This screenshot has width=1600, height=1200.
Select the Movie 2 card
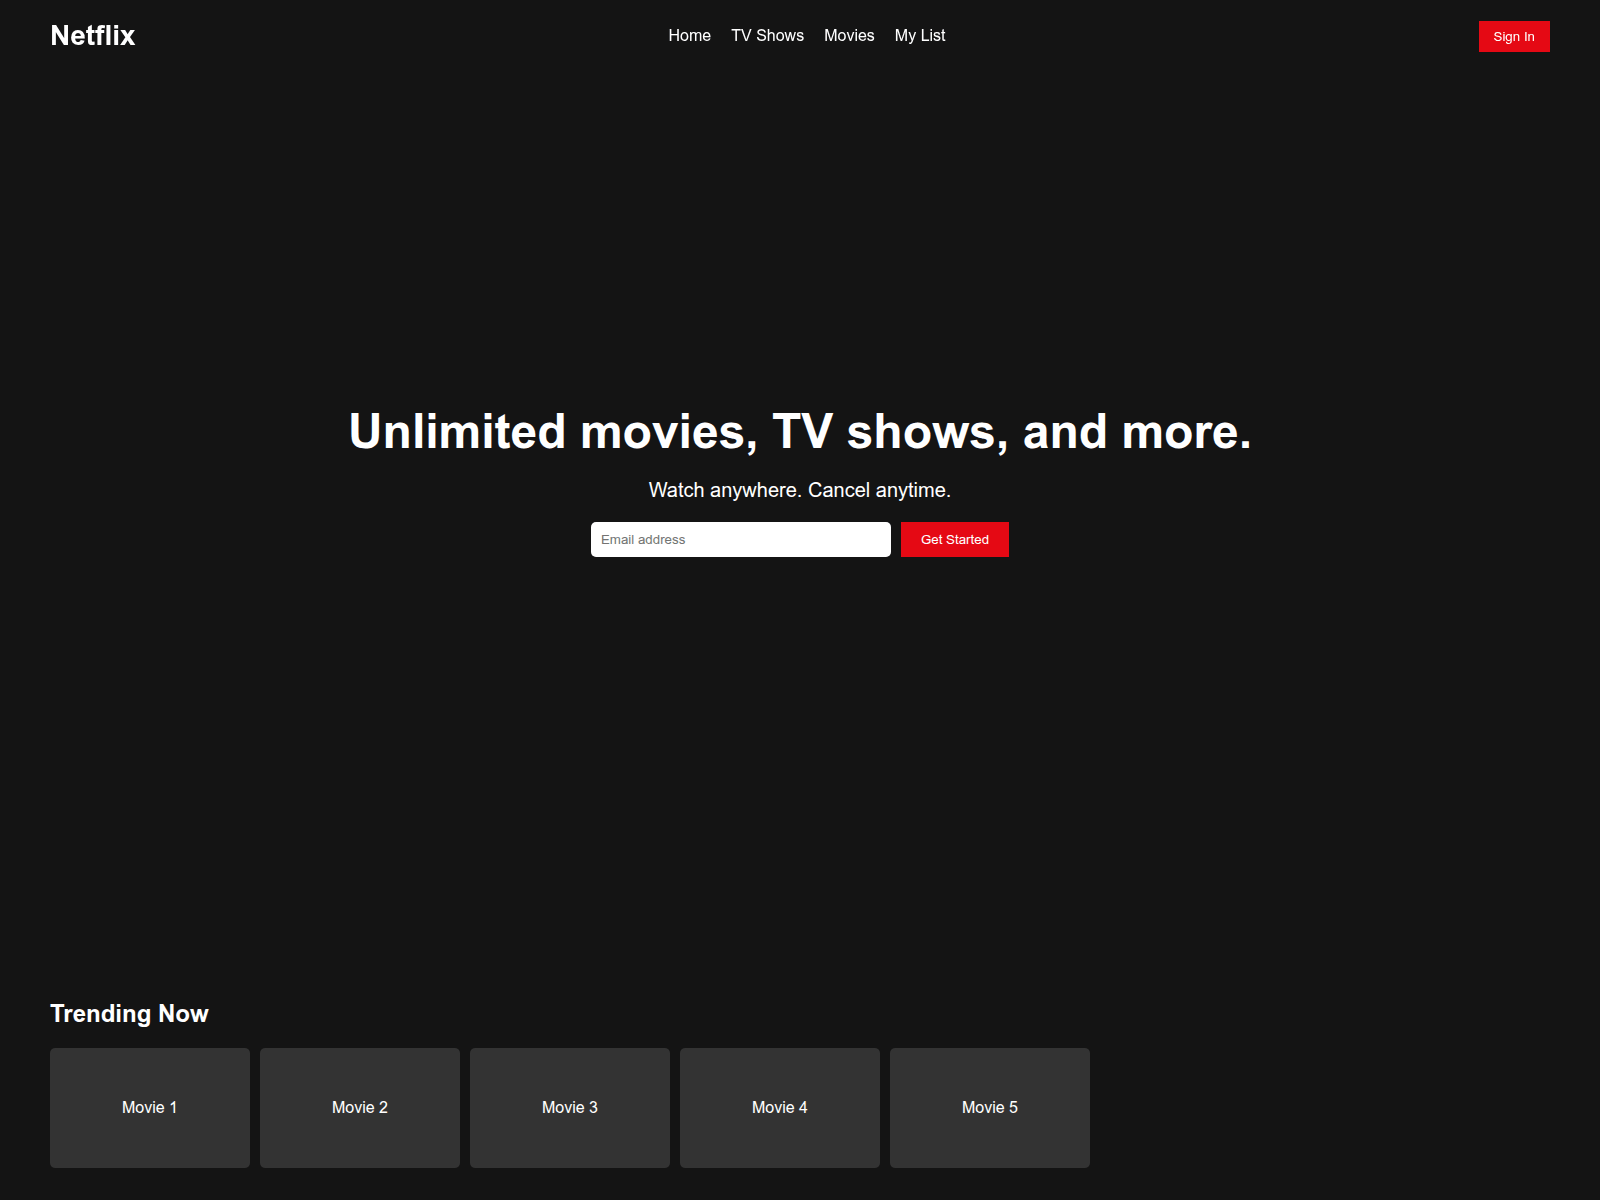tap(360, 1107)
